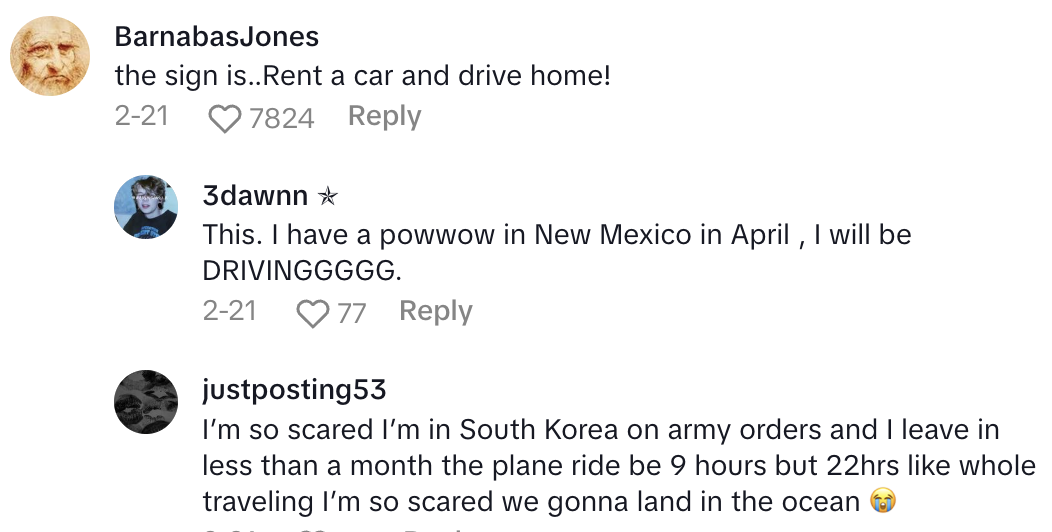This screenshot has width=1052, height=532.
Task: Open 3dawnn's profile photo
Action: (146, 208)
